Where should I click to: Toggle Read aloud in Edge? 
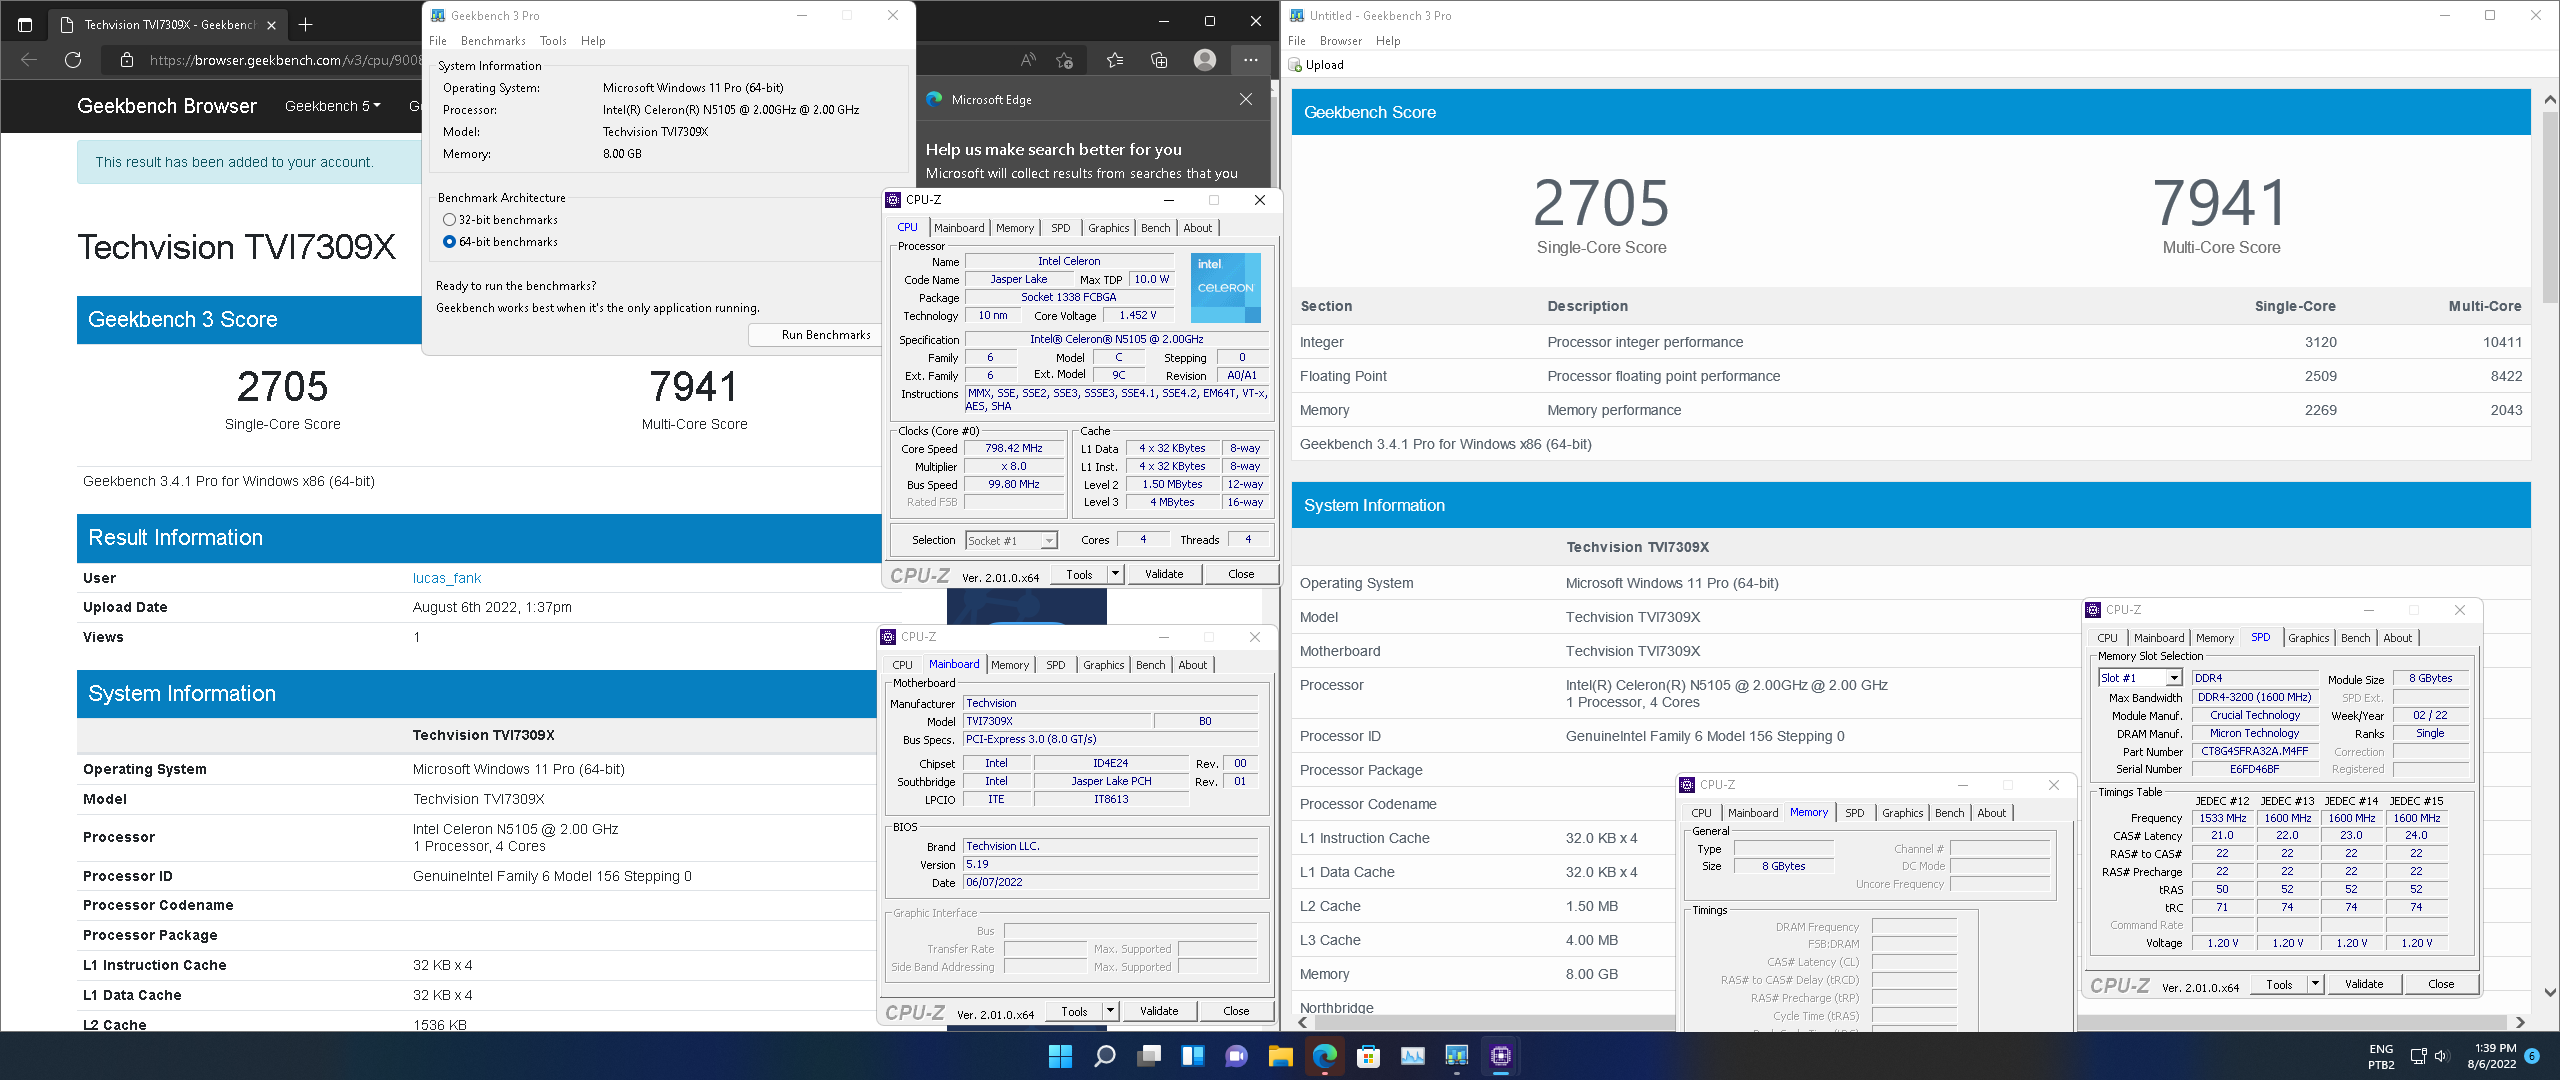click(x=1028, y=60)
